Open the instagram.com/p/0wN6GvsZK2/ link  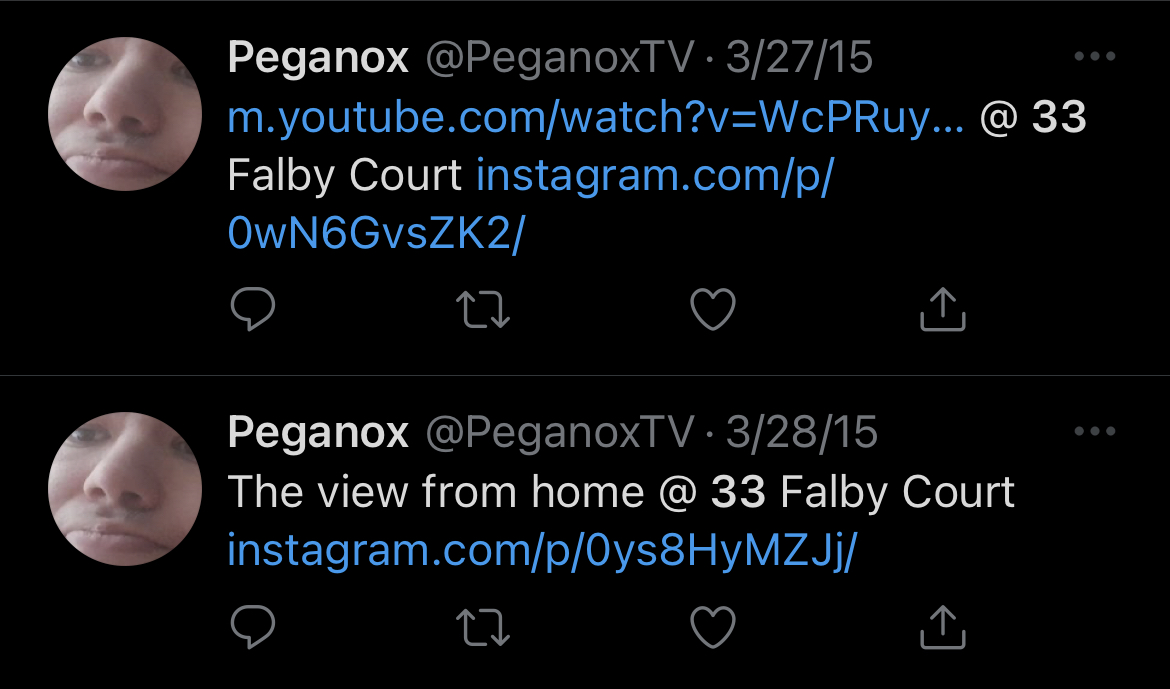click(530, 205)
